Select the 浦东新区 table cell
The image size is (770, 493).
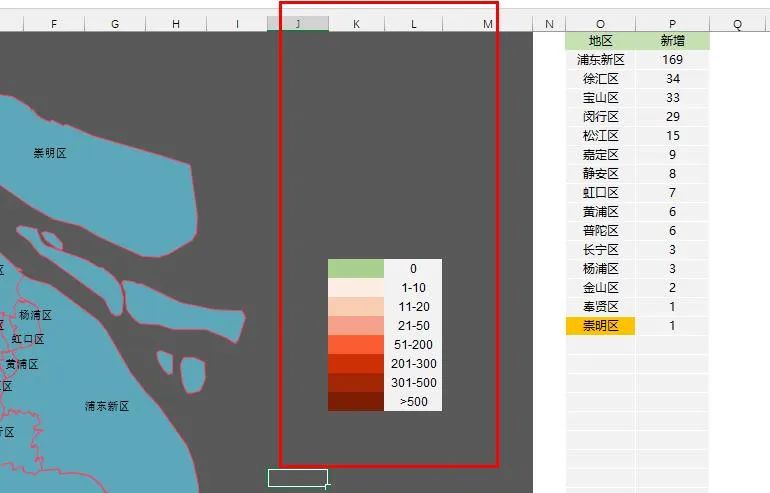[x=600, y=59]
